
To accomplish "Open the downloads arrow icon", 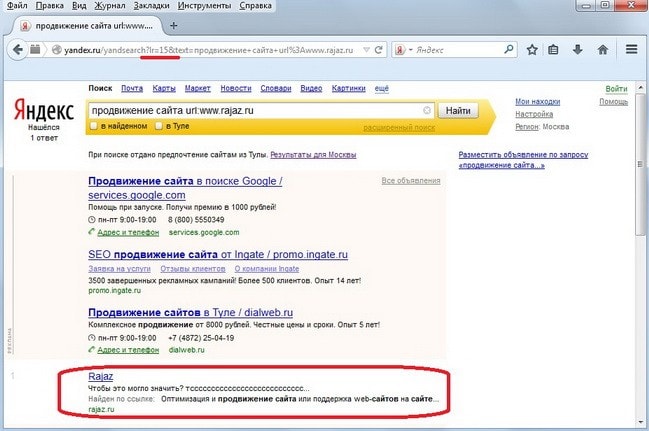I will point(578,48).
